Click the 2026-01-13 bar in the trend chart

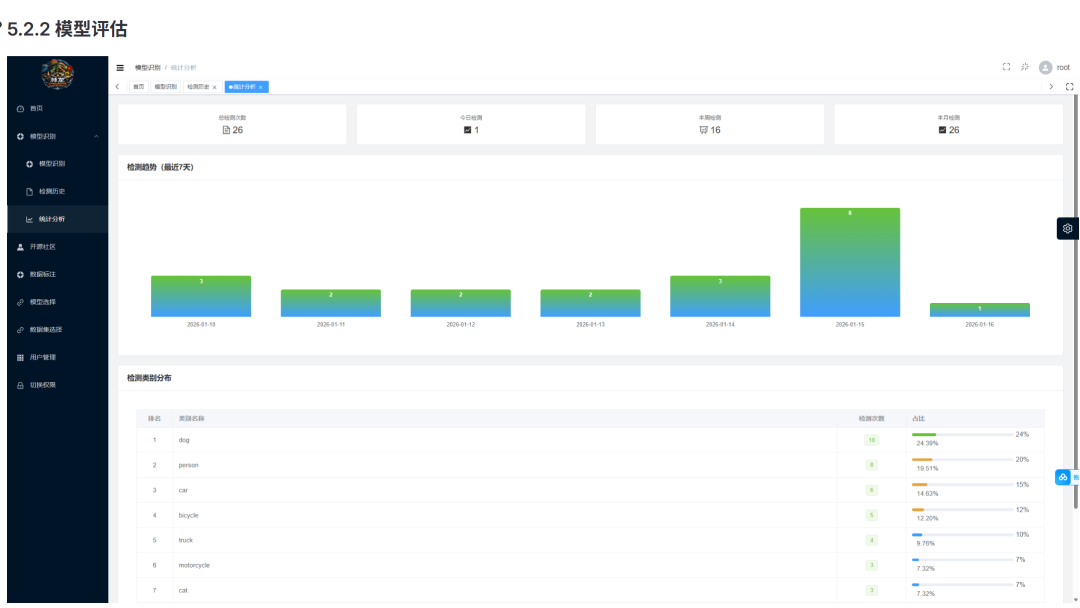[x=590, y=303]
